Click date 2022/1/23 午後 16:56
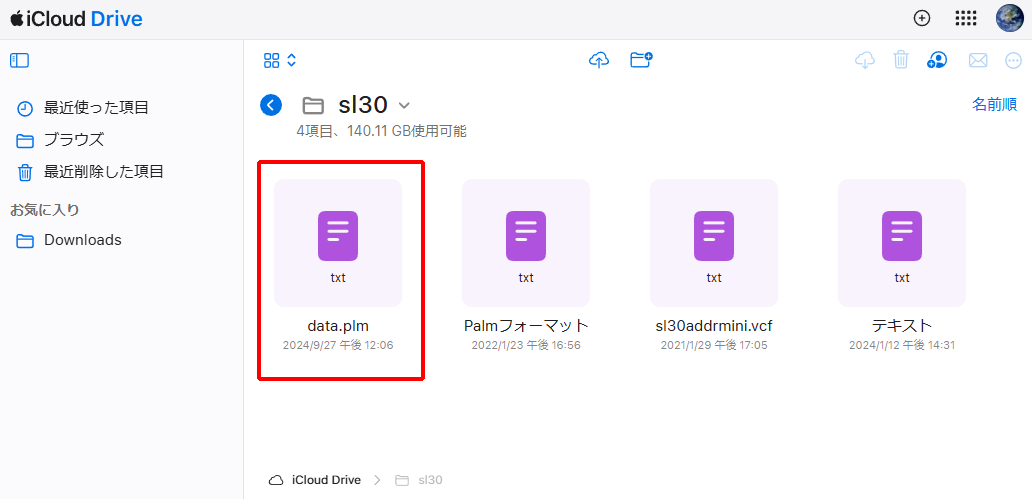Image resolution: width=1032 pixels, height=499 pixels. click(x=526, y=345)
